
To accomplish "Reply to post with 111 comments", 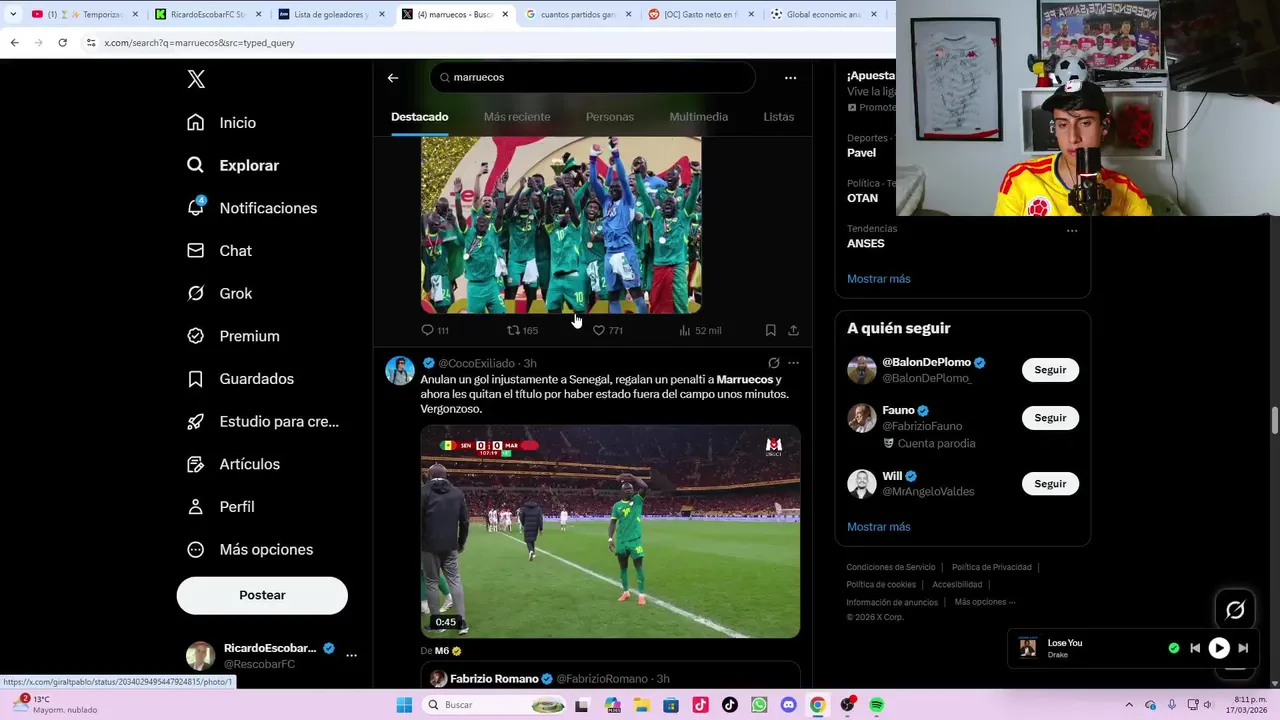I will 435,330.
